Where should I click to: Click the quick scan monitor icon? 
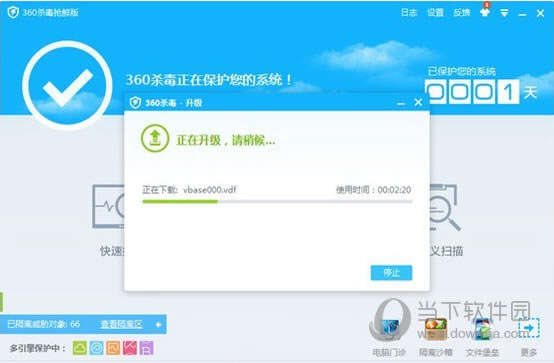(x=108, y=206)
